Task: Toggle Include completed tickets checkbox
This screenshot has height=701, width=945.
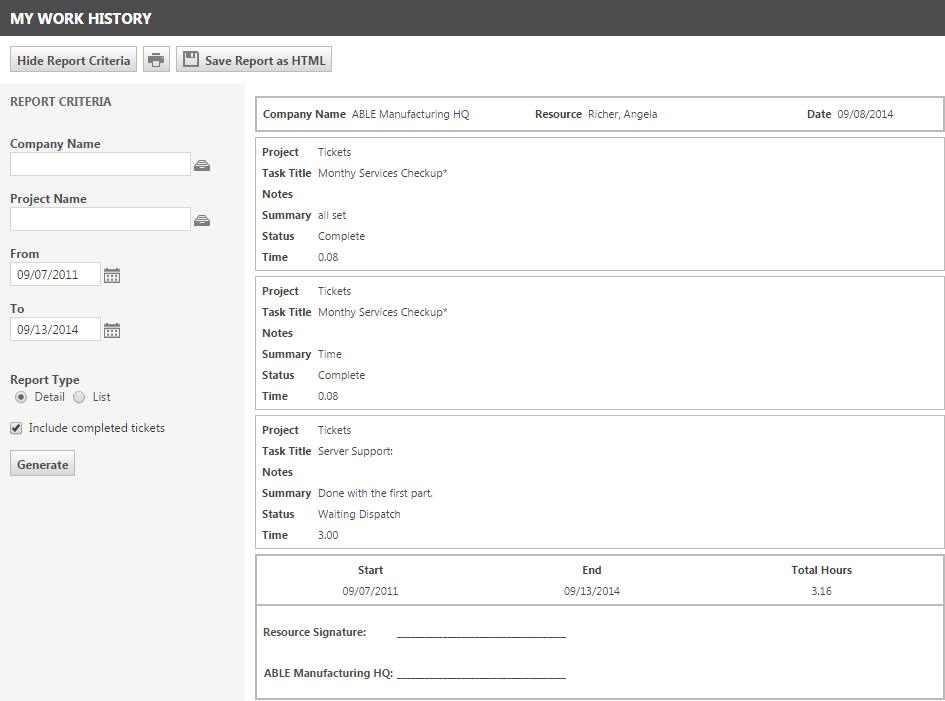Action: [16, 428]
